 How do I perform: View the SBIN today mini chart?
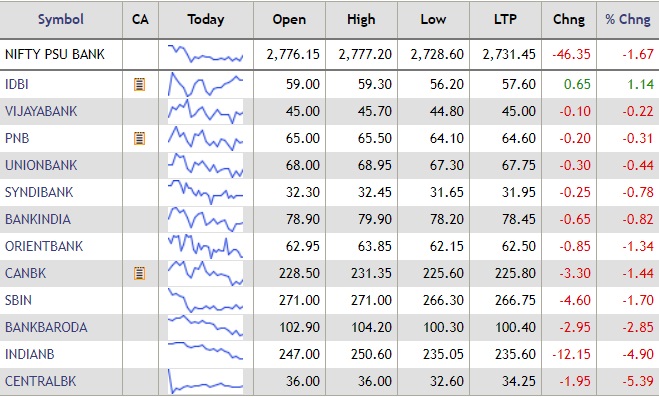click(x=206, y=300)
